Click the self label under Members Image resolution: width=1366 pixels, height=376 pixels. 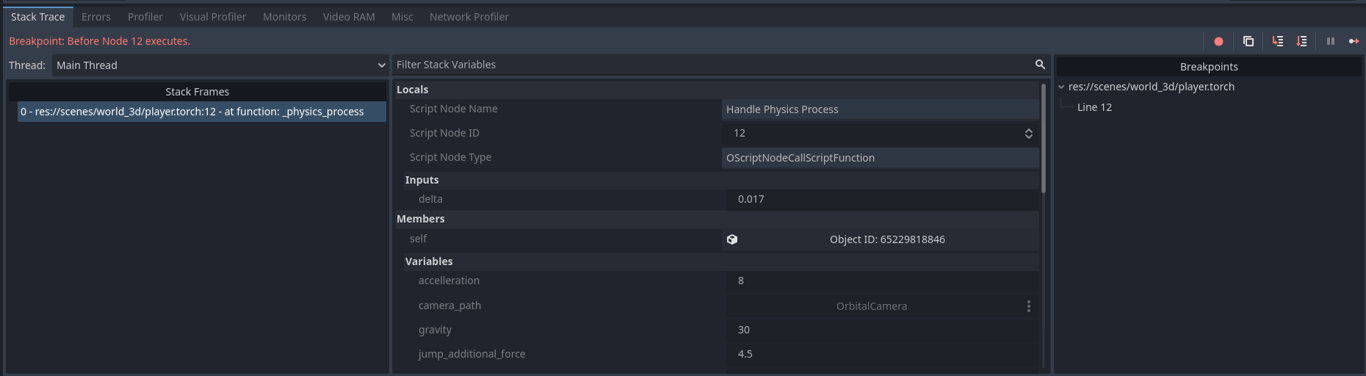click(418, 239)
